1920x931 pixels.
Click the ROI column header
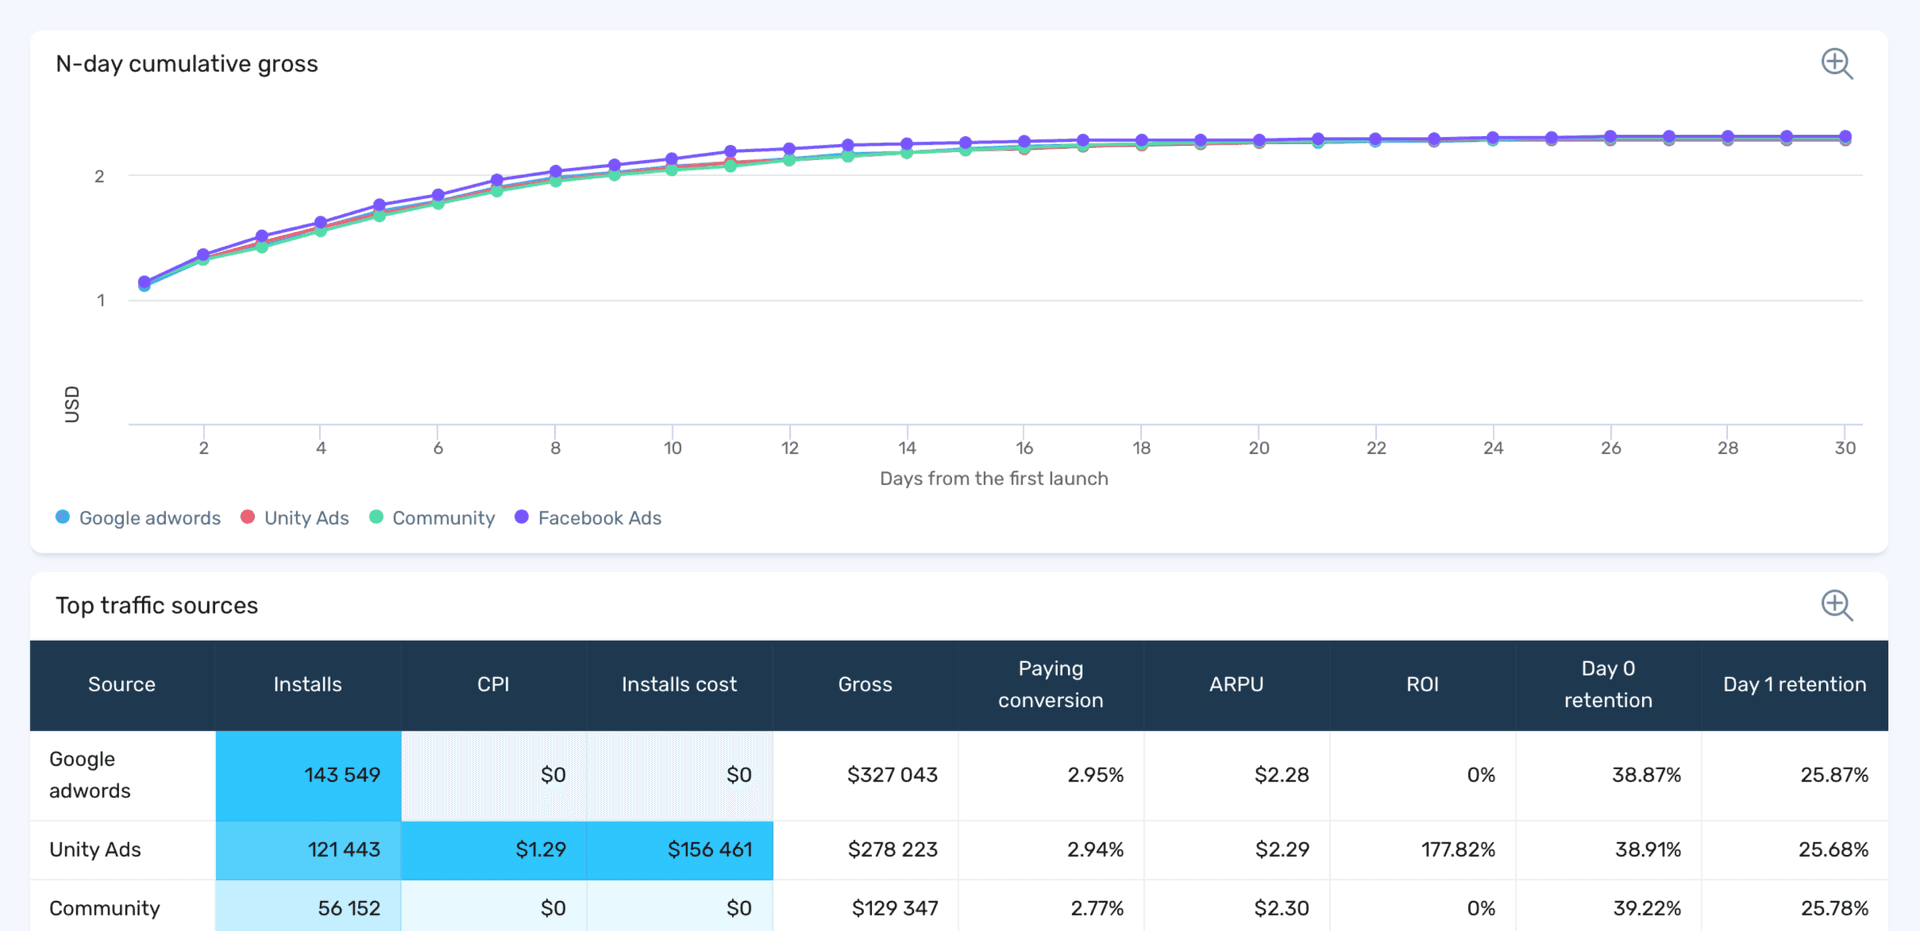1422,685
